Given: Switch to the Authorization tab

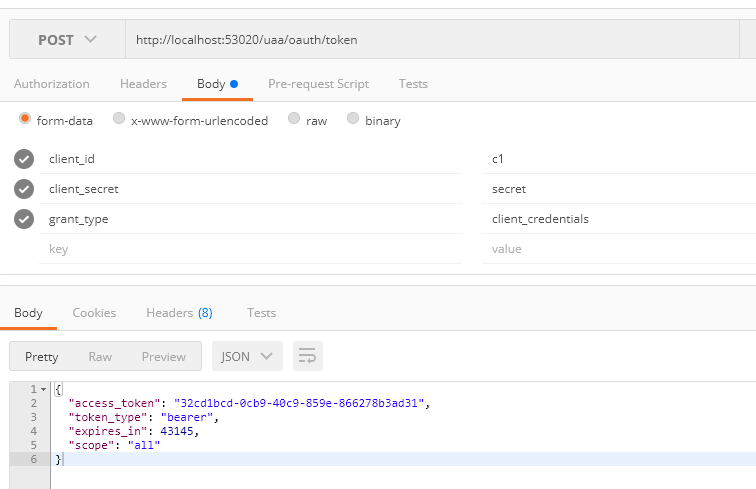Looking at the screenshot, I should coord(51,84).
